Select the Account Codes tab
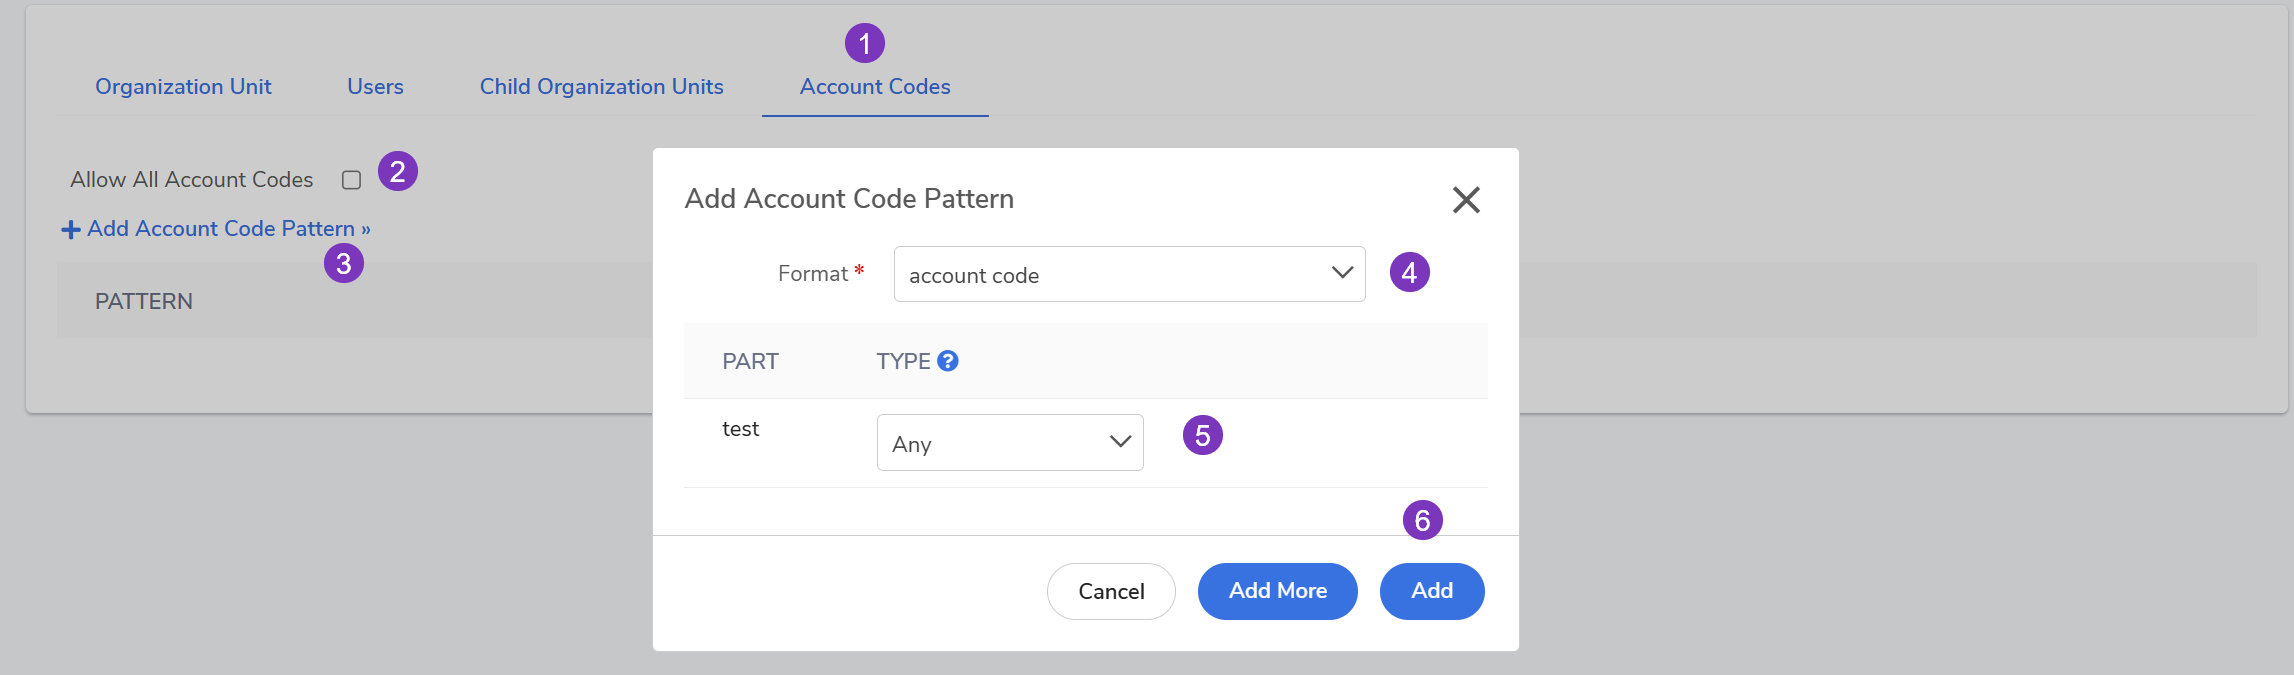Image resolution: width=2294 pixels, height=675 pixels. pyautogui.click(x=875, y=87)
